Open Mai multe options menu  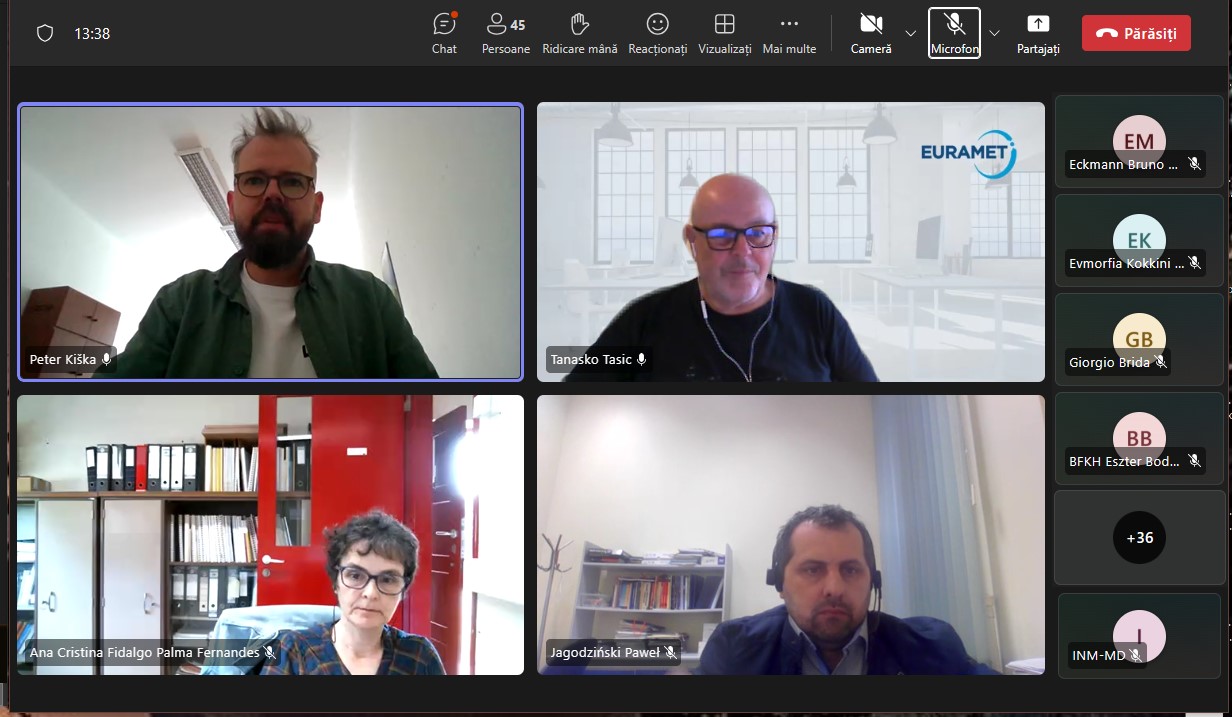pyautogui.click(x=789, y=33)
